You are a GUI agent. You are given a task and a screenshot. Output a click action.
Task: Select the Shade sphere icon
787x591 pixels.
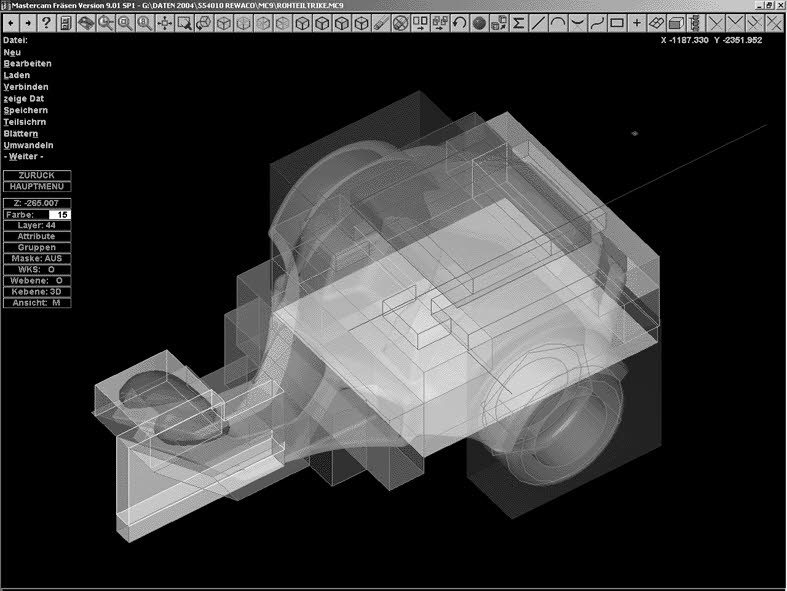click(479, 22)
